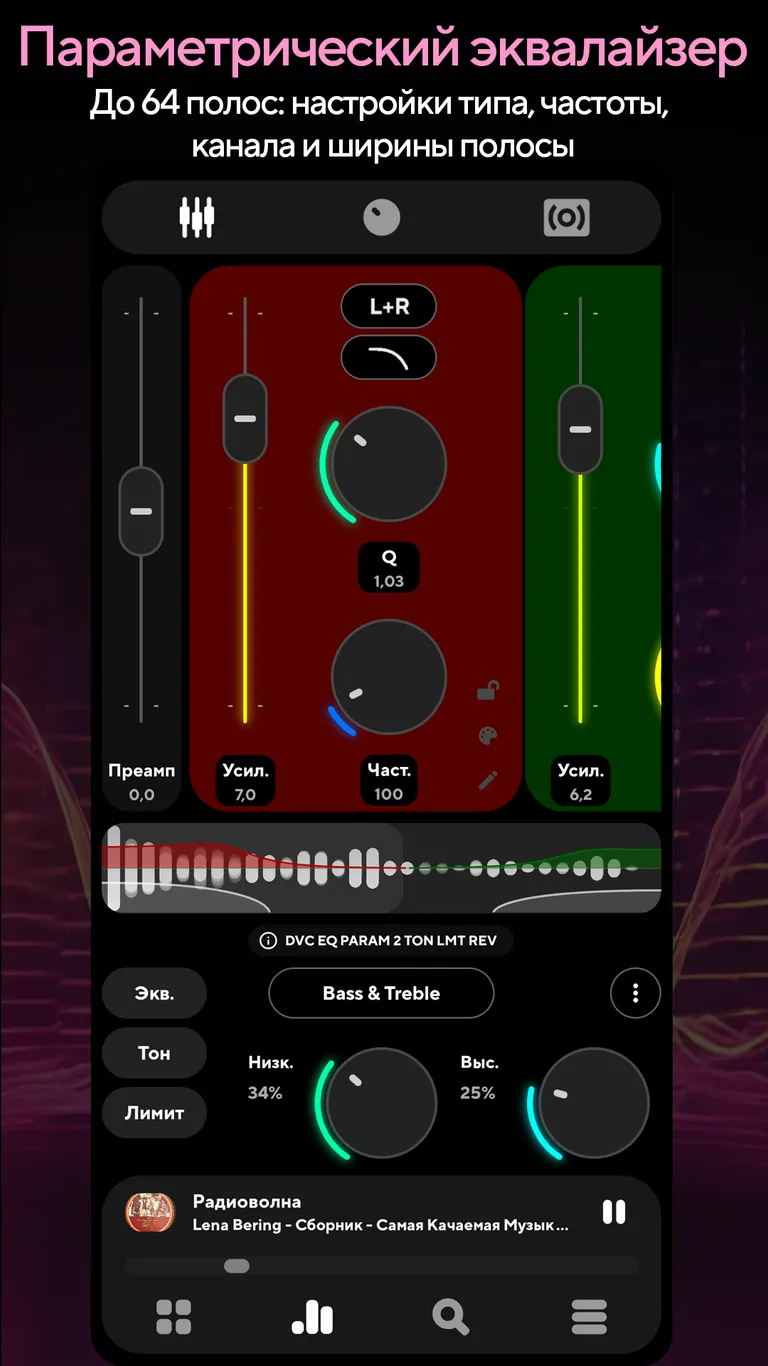Select the Экв. tab
The image size is (768, 1366).
[154, 993]
